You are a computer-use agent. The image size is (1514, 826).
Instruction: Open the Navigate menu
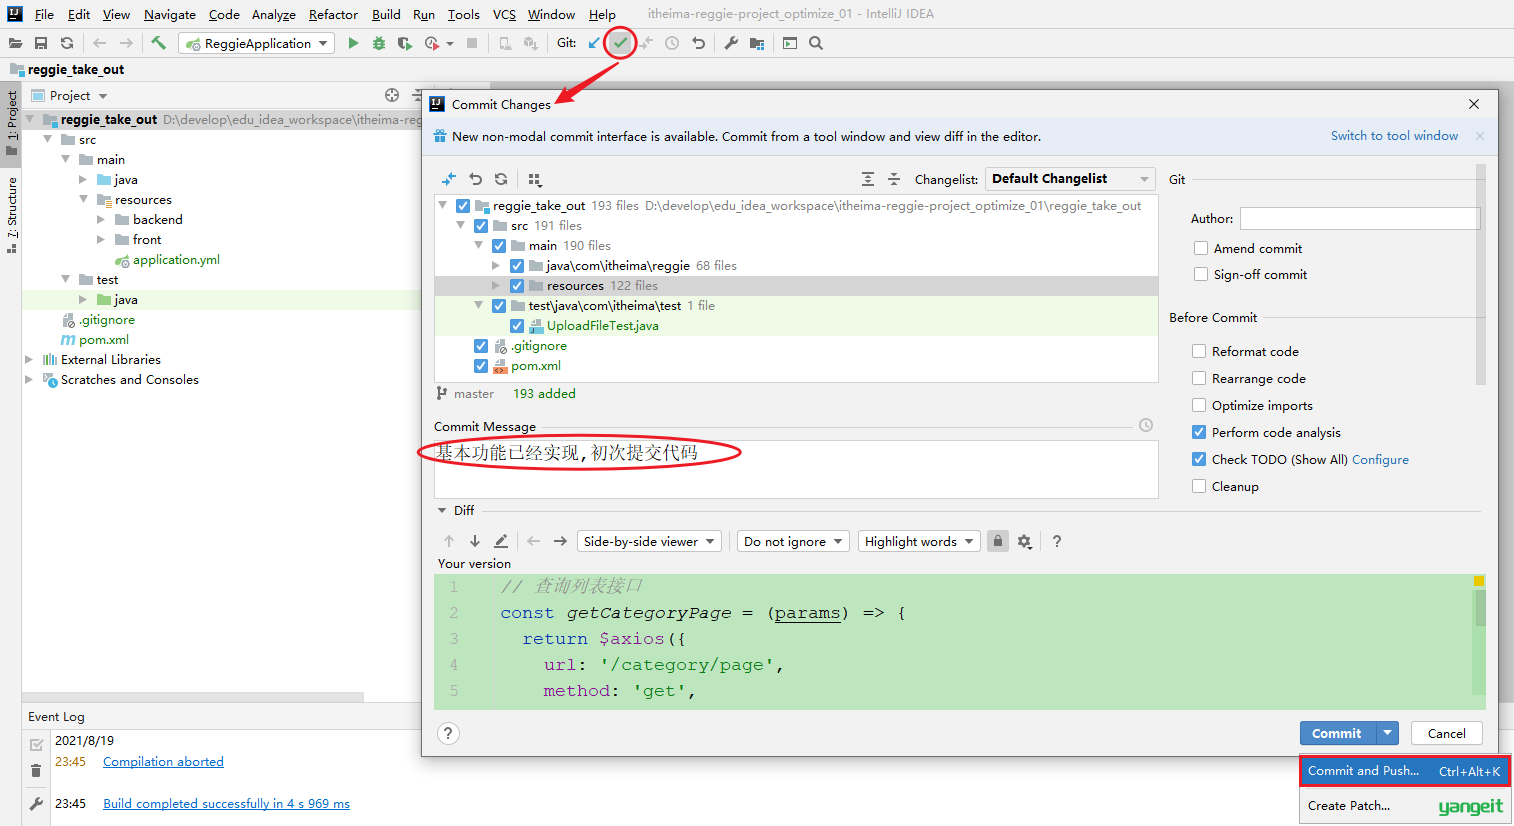coord(169,14)
